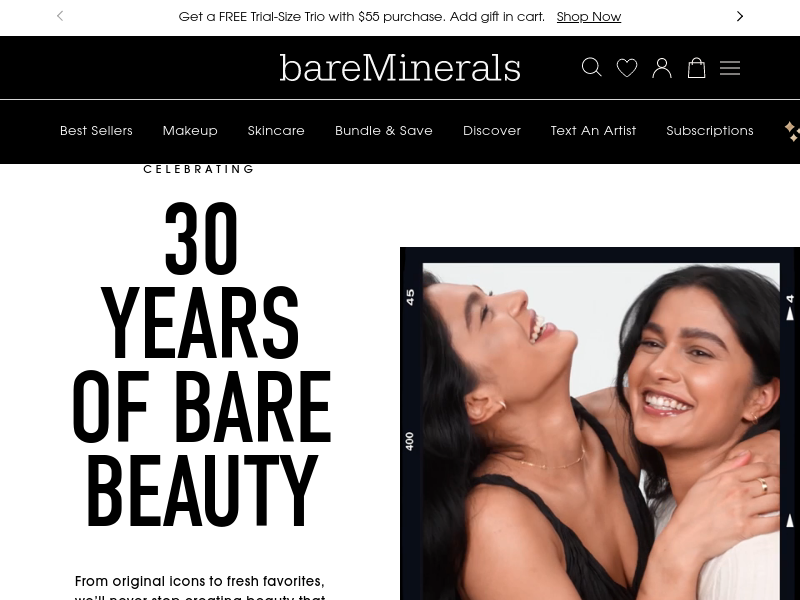Open the wishlist heart icon
Viewport: 800px width, 600px height.
tap(627, 68)
